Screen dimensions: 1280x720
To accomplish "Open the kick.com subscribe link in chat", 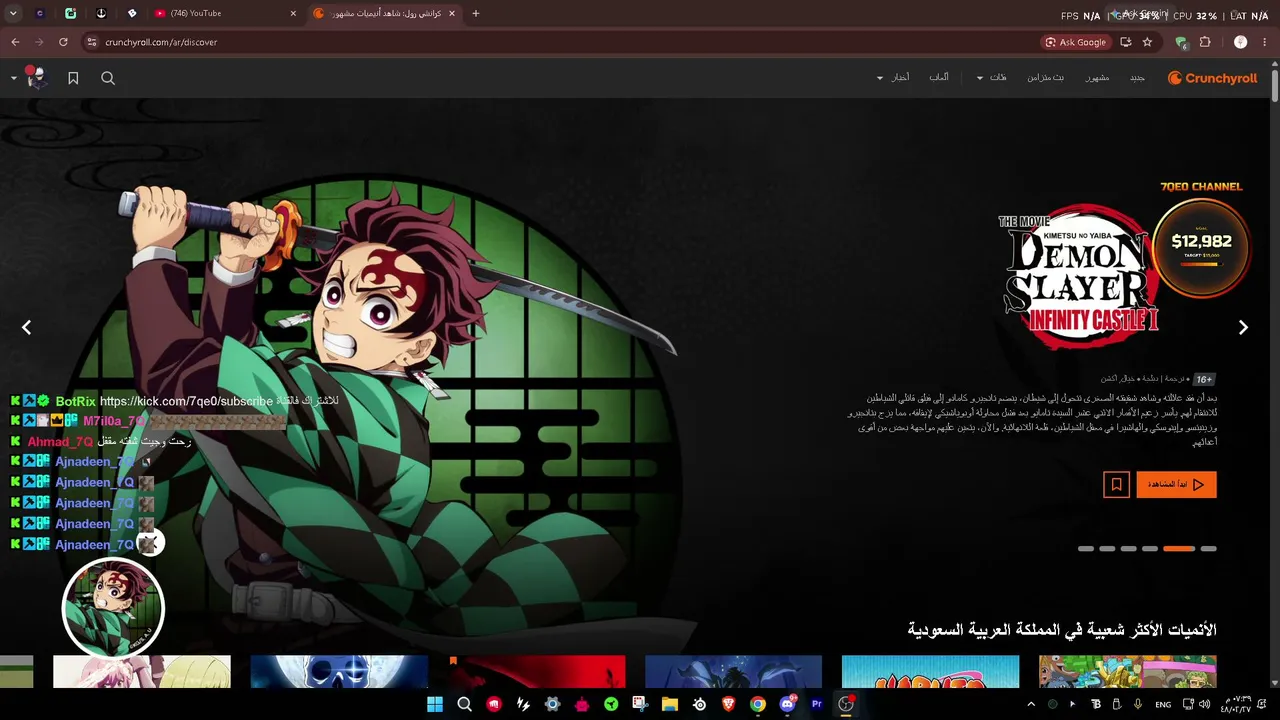I will [186, 401].
